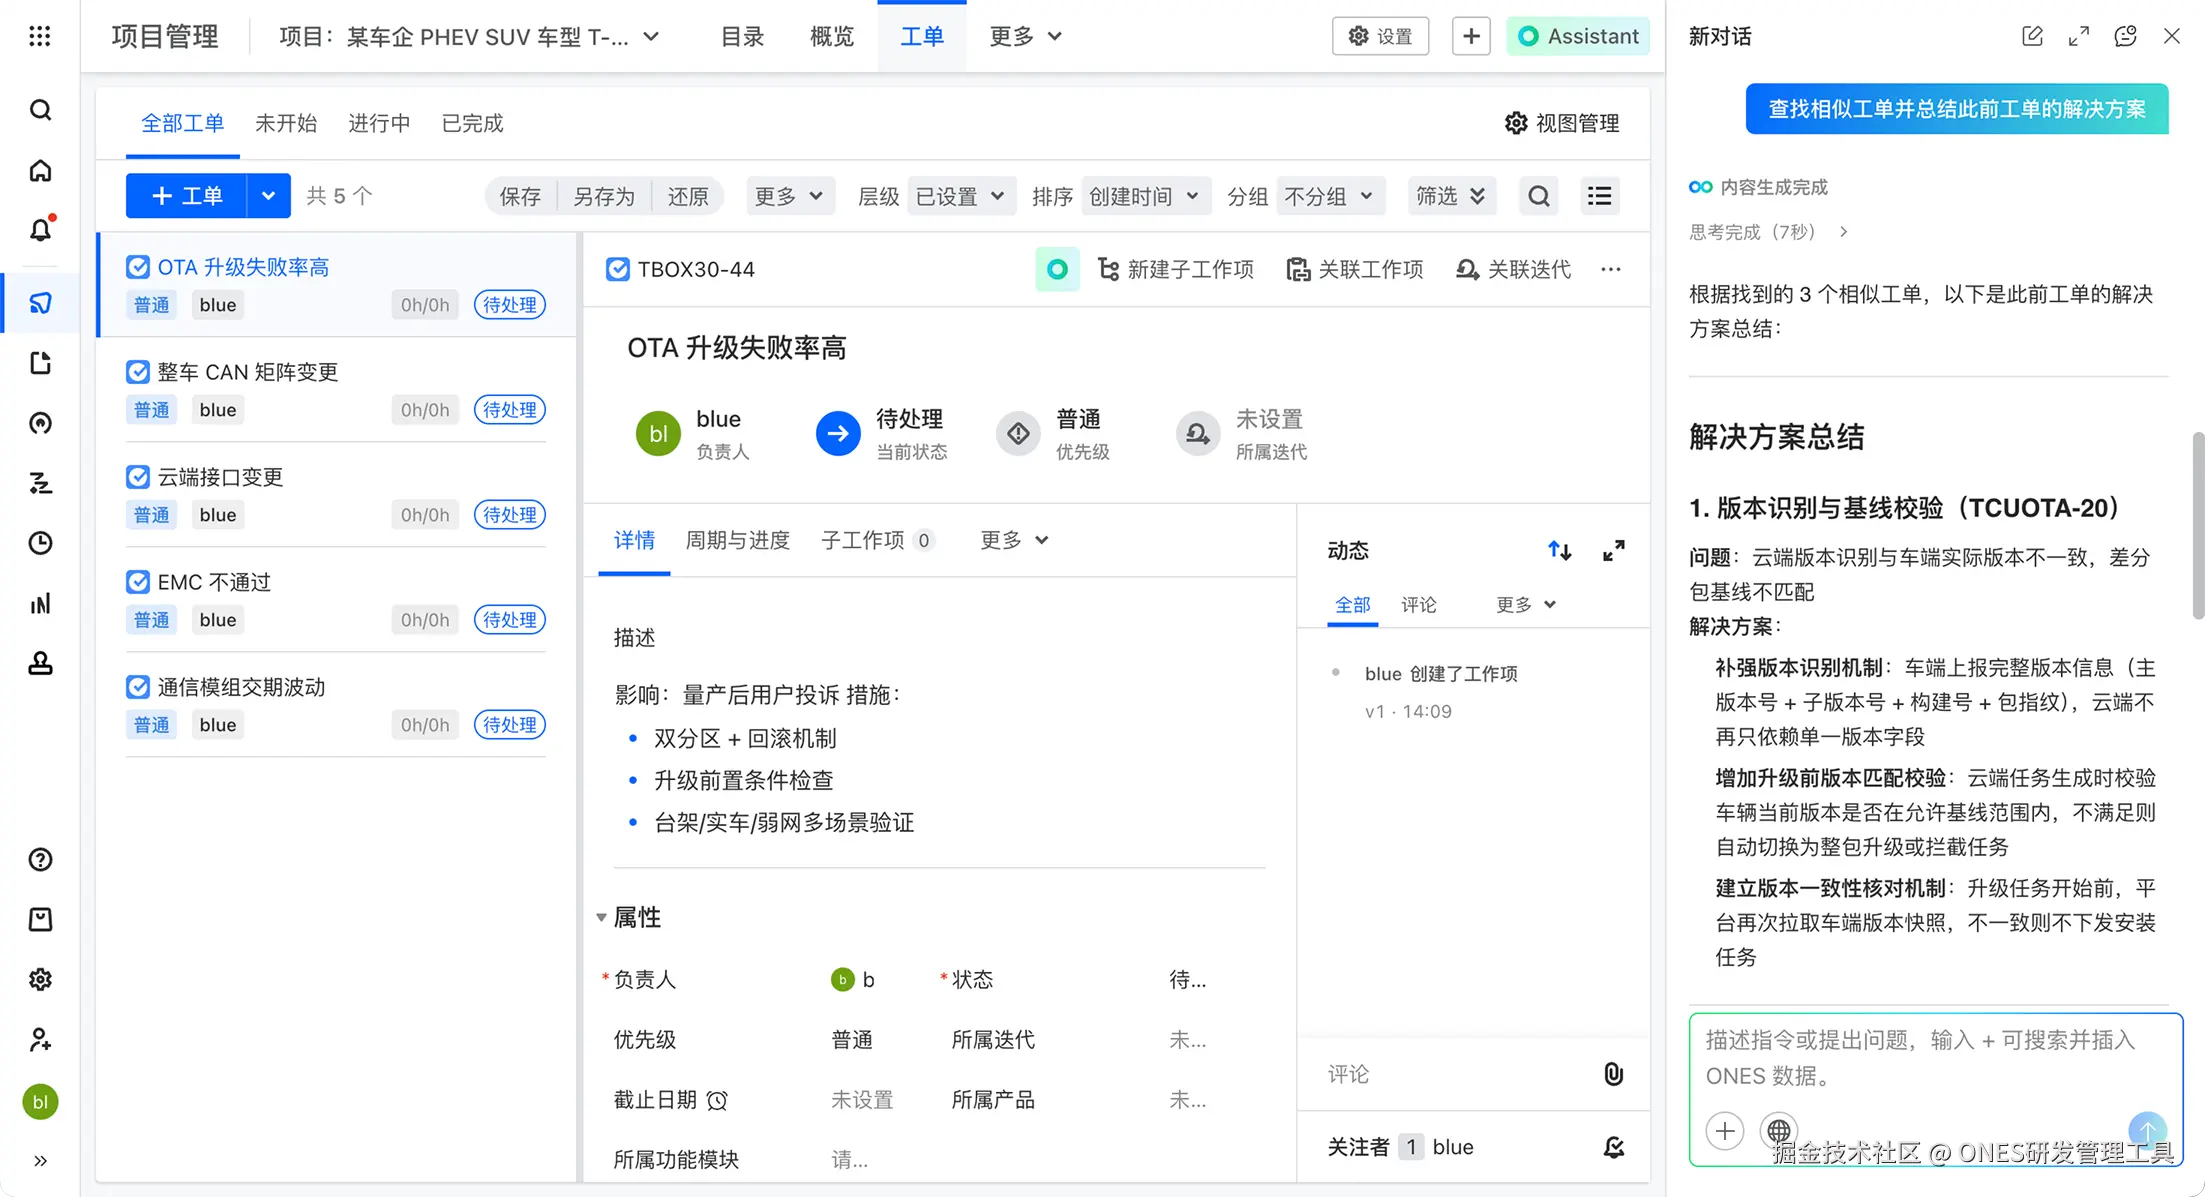Open the 周期与进度 tab

click(737, 540)
